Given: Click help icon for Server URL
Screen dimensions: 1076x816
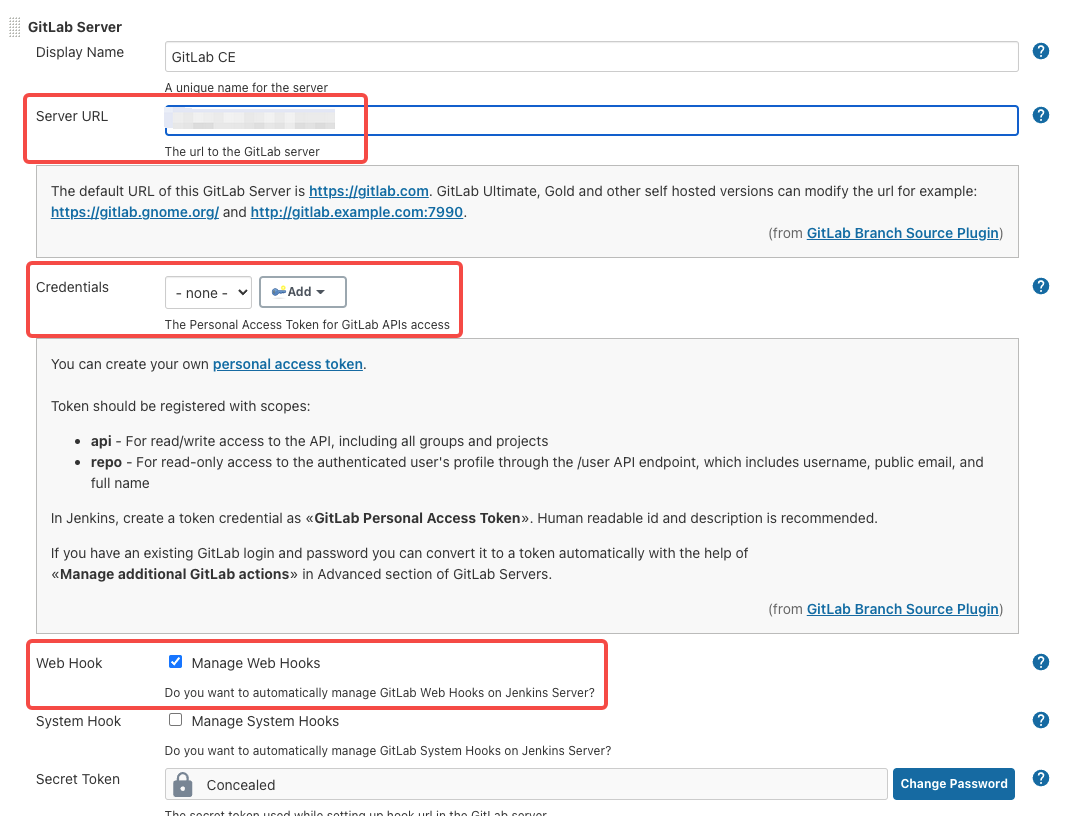Looking at the screenshot, I should [x=1041, y=115].
